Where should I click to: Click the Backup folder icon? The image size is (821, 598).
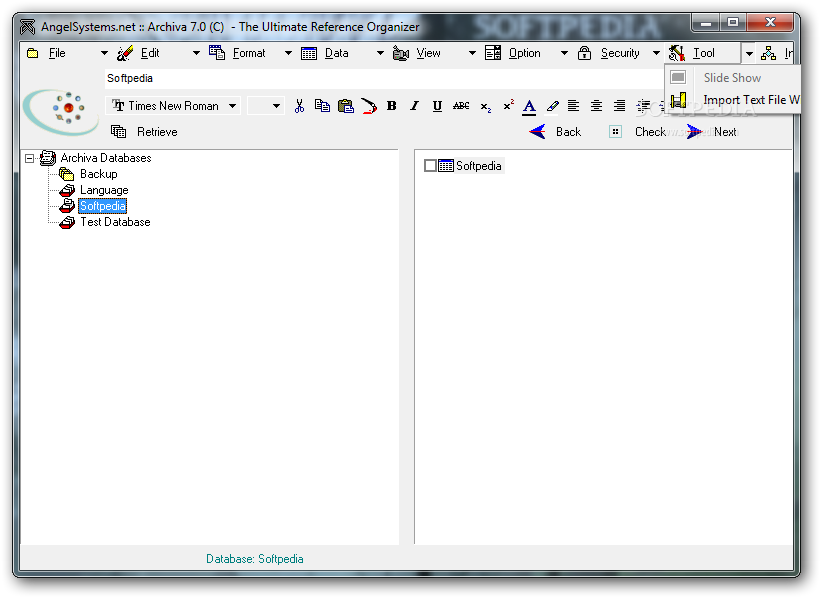click(x=66, y=174)
